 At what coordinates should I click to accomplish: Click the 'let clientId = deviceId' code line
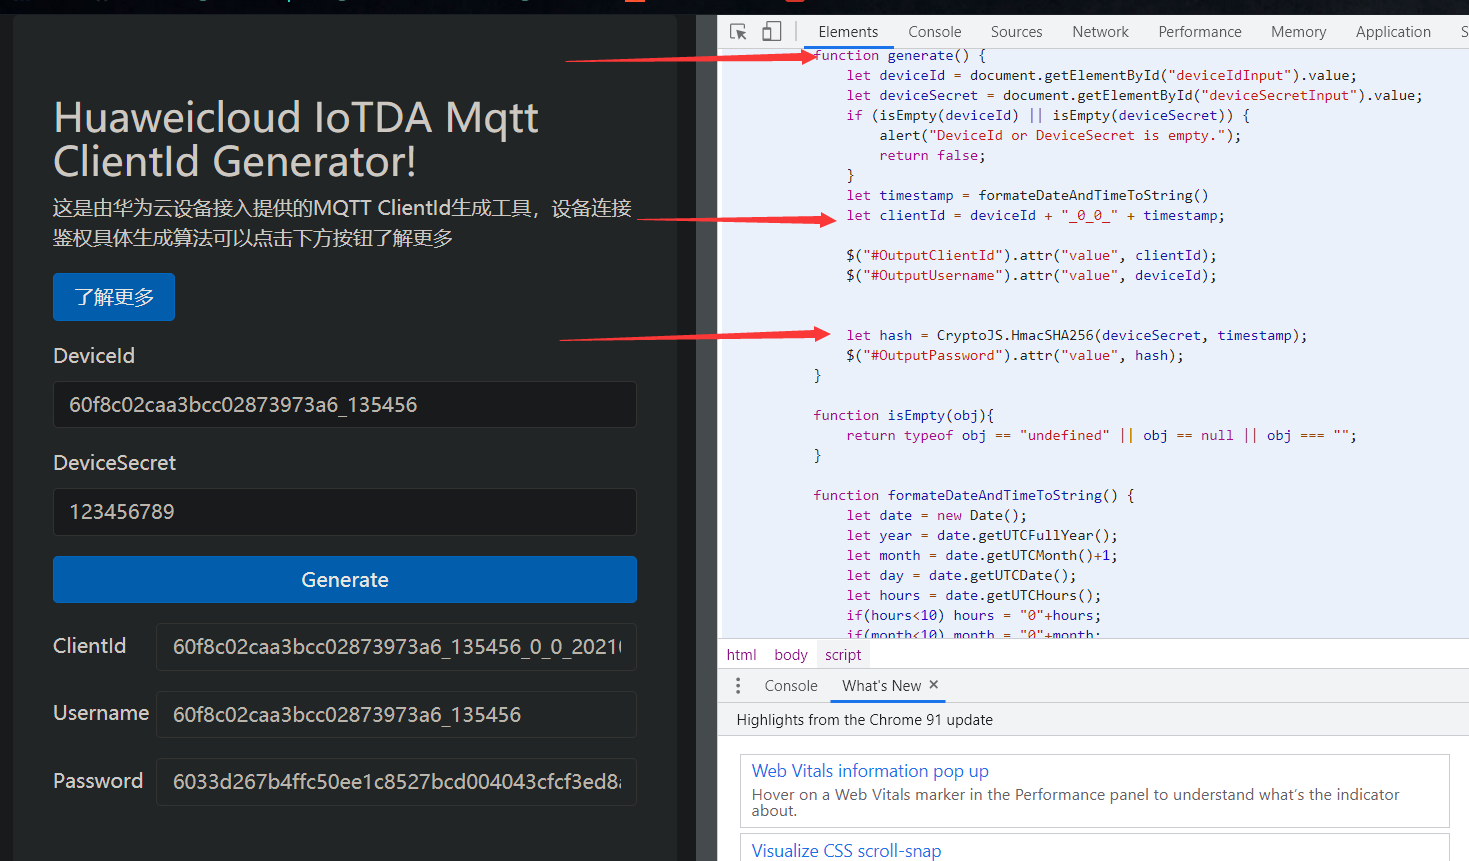(1035, 216)
